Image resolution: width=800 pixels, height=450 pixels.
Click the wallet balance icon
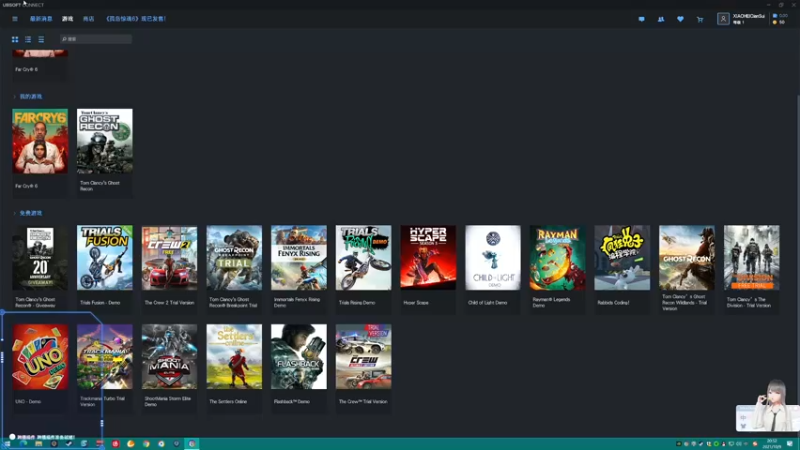[x=775, y=16]
